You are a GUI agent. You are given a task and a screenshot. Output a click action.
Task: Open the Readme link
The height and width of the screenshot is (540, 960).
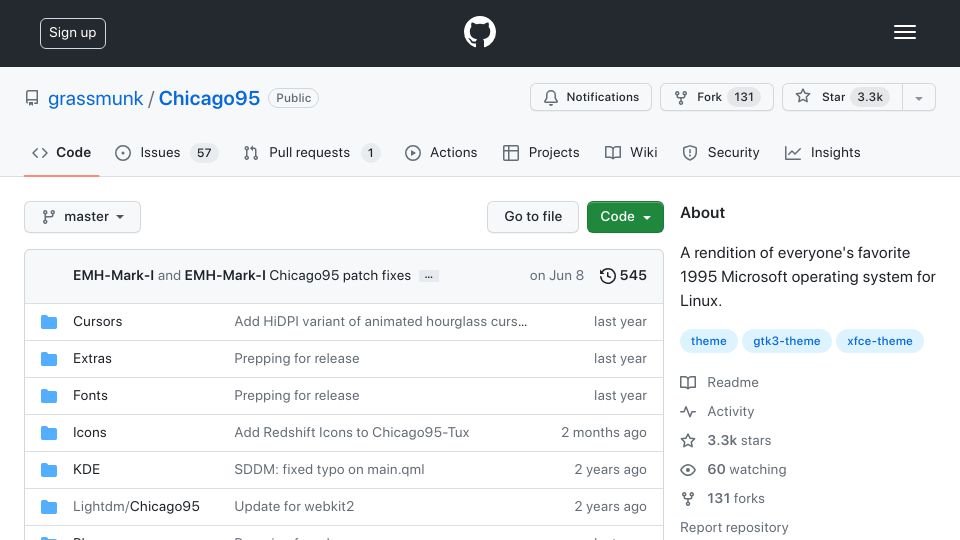coord(733,383)
